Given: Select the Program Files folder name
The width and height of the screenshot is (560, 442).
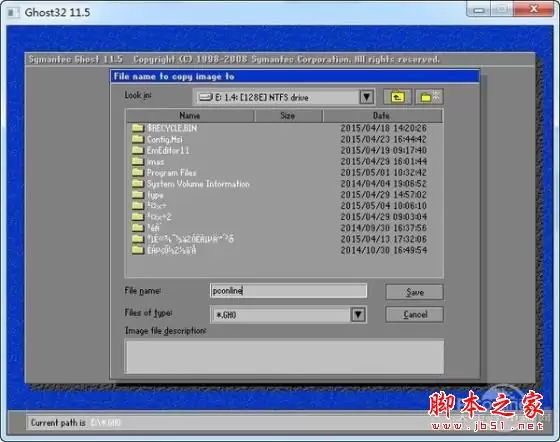Looking at the screenshot, I should (172, 173).
